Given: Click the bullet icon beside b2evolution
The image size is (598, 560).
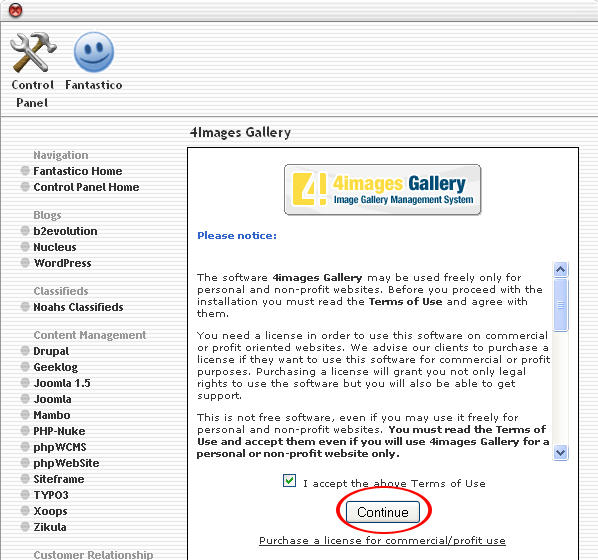Looking at the screenshot, I should coord(25,231).
